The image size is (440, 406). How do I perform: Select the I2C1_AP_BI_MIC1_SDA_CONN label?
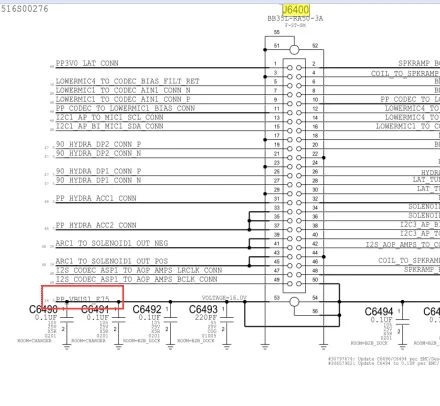tap(109, 126)
